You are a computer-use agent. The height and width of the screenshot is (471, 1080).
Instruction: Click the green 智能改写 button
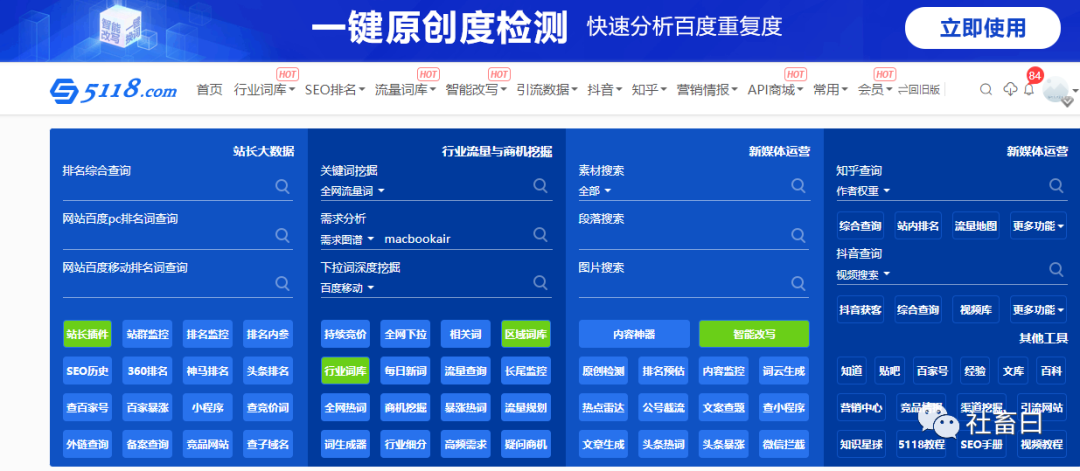754,334
